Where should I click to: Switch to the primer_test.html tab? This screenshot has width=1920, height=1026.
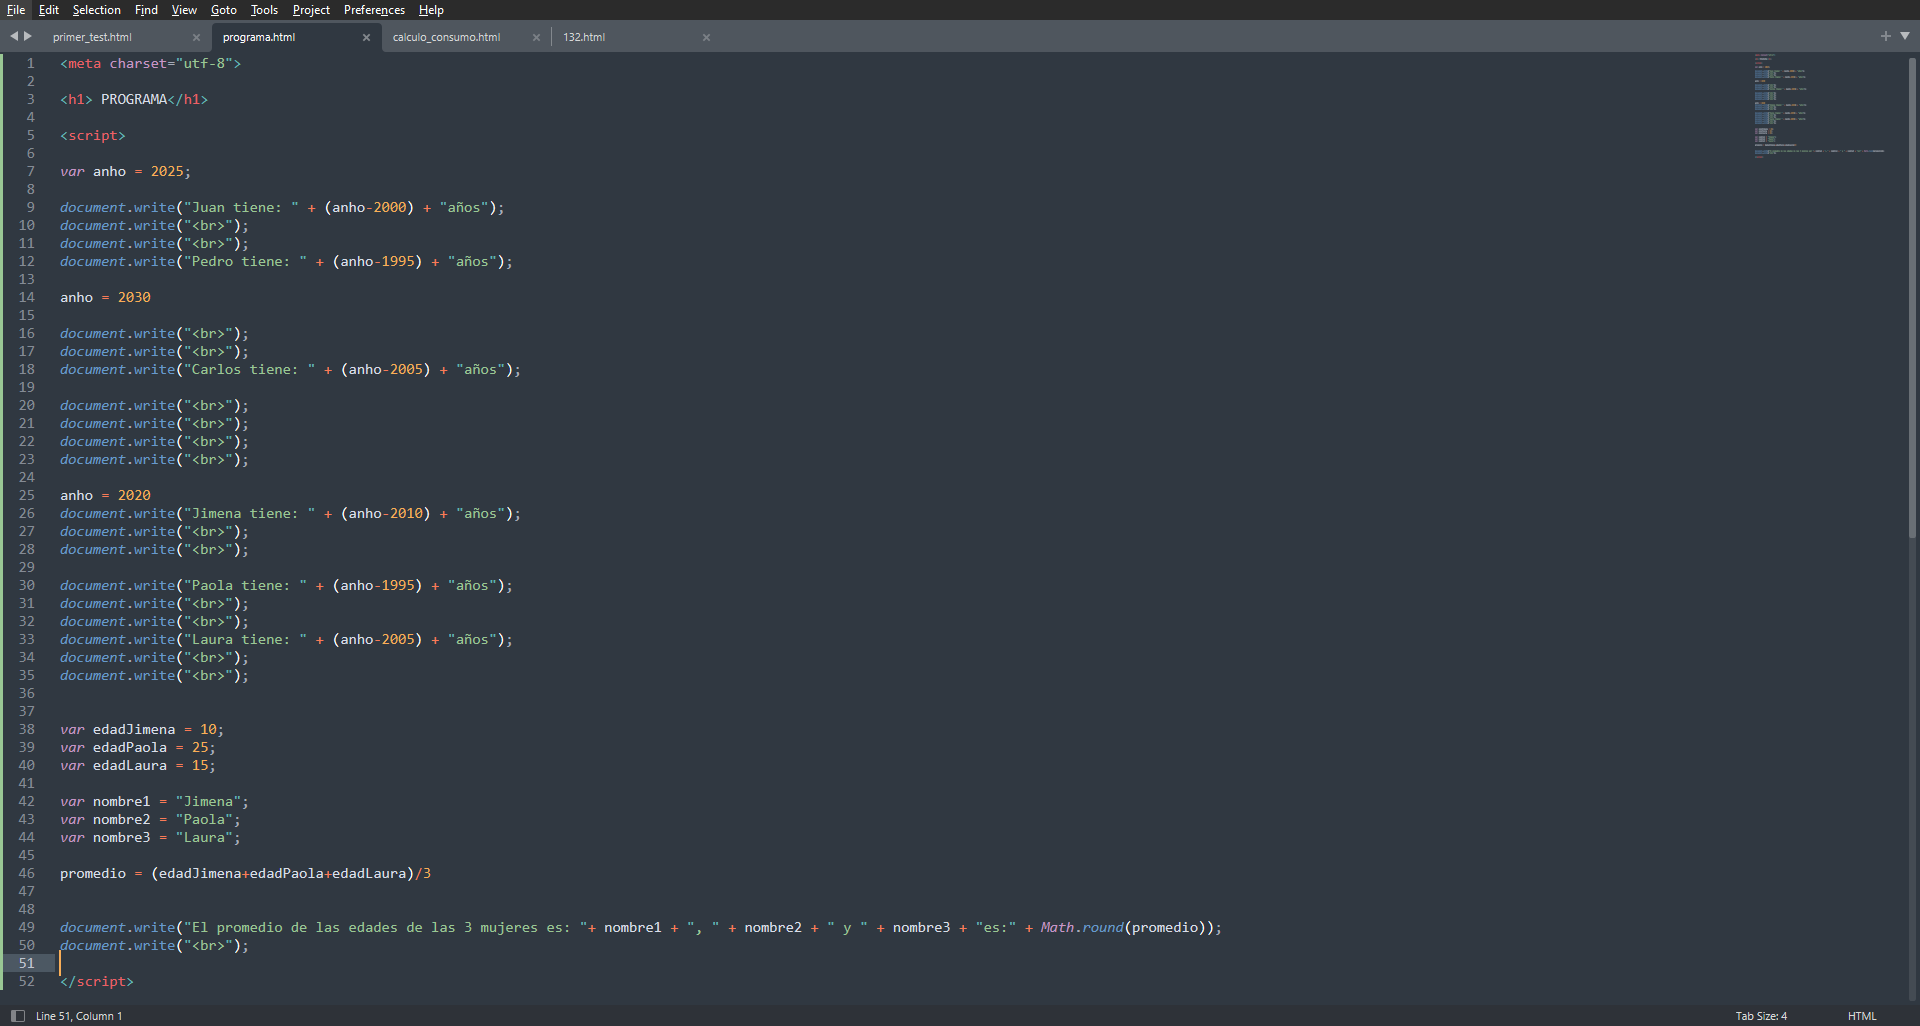point(92,37)
